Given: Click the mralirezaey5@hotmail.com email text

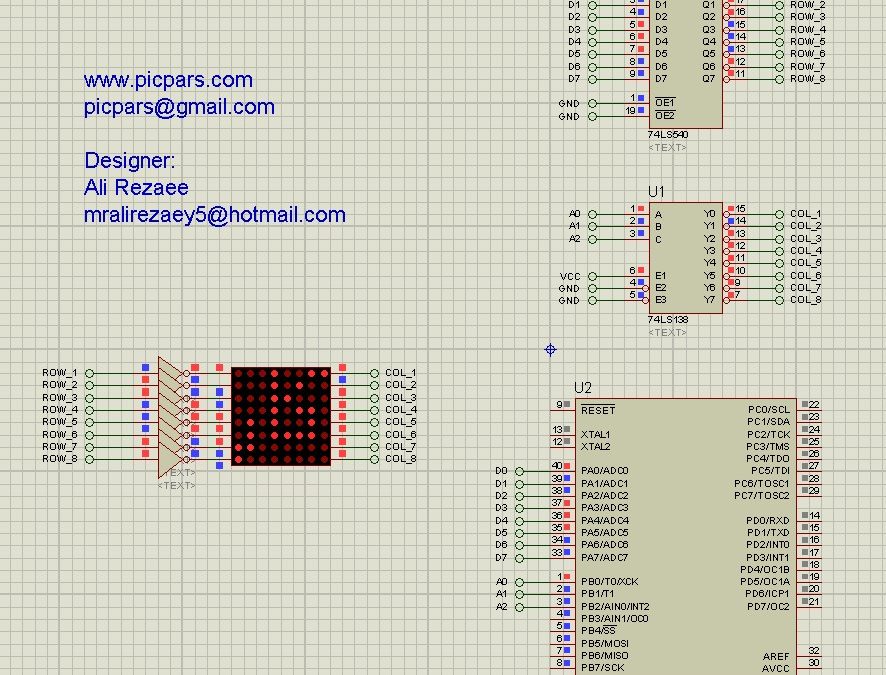Looking at the screenshot, I should 215,215.
